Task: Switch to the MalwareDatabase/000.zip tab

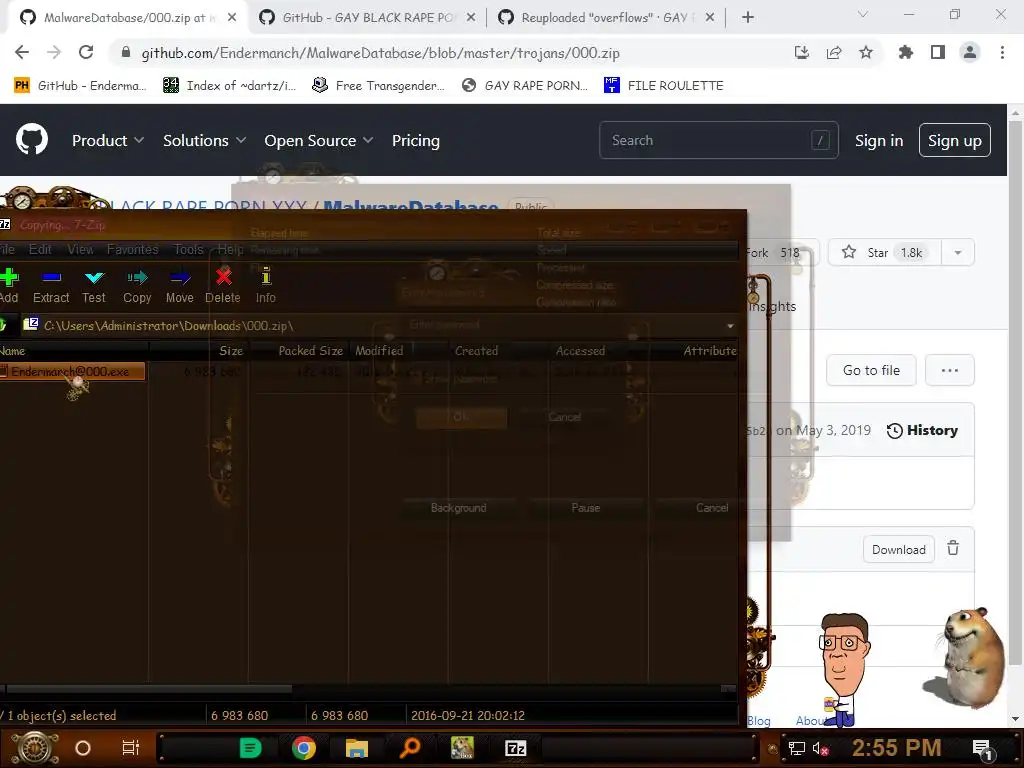Action: (x=124, y=18)
